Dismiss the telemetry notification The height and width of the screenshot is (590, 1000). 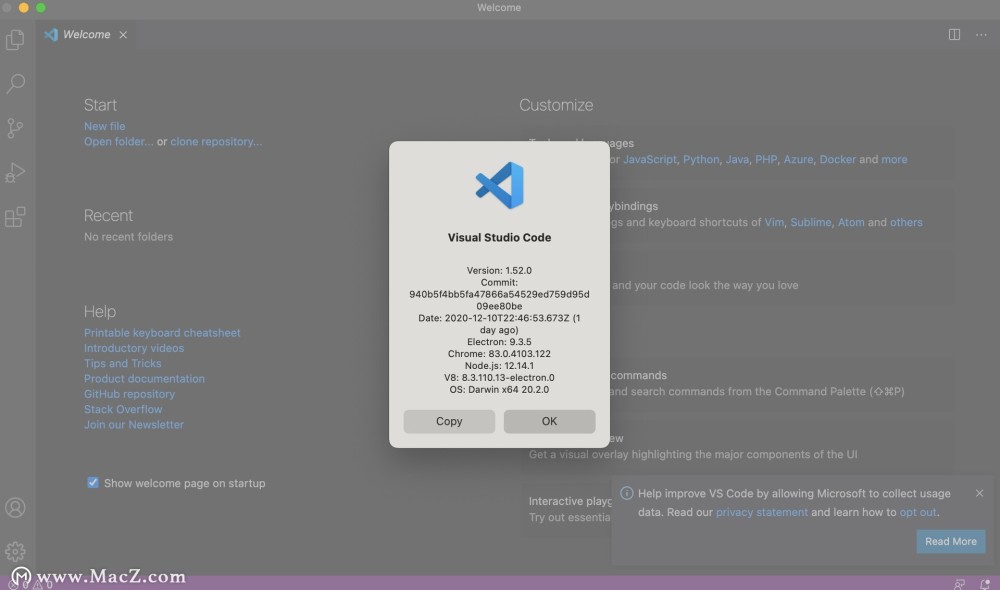point(980,493)
